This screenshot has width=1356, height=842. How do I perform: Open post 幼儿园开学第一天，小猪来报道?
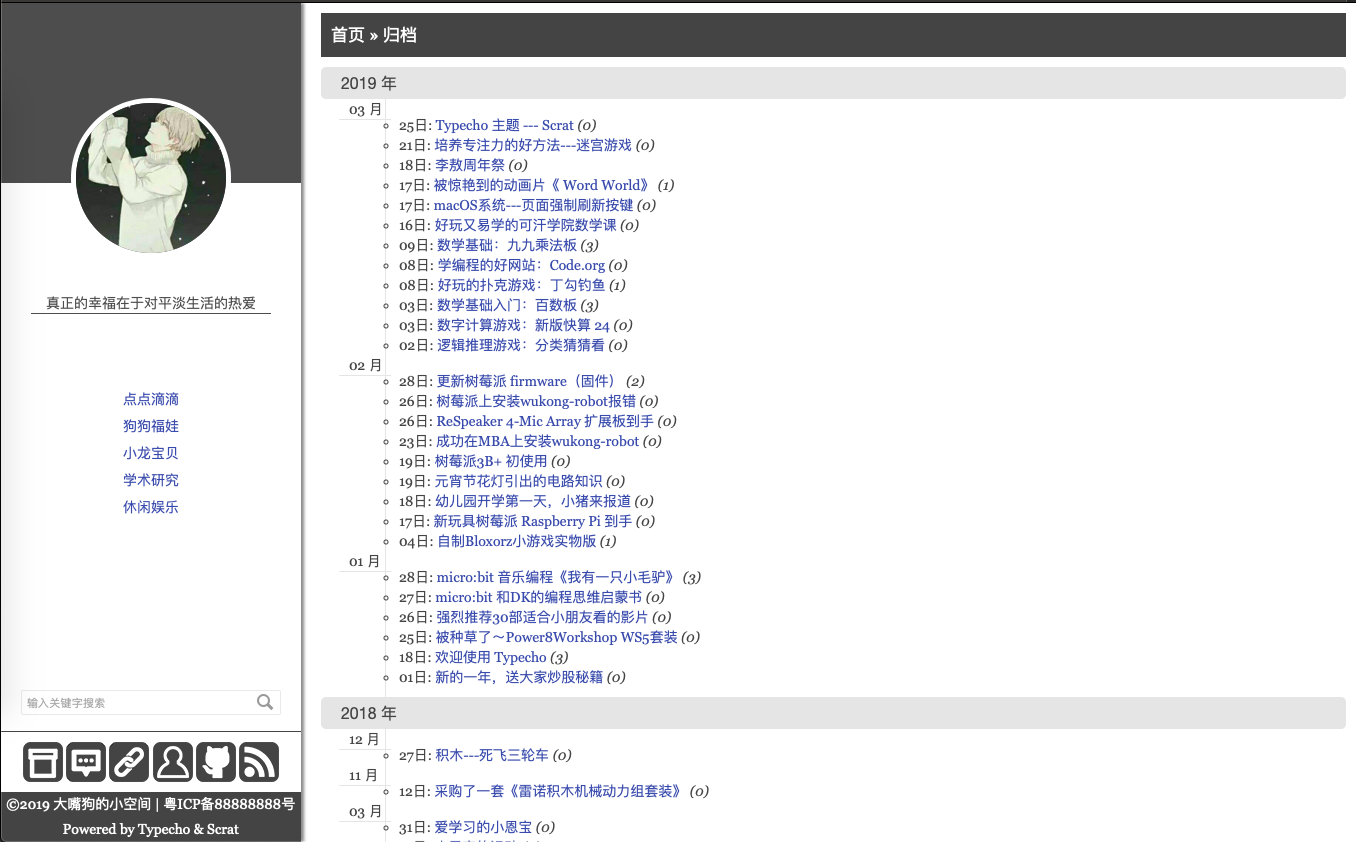point(532,501)
